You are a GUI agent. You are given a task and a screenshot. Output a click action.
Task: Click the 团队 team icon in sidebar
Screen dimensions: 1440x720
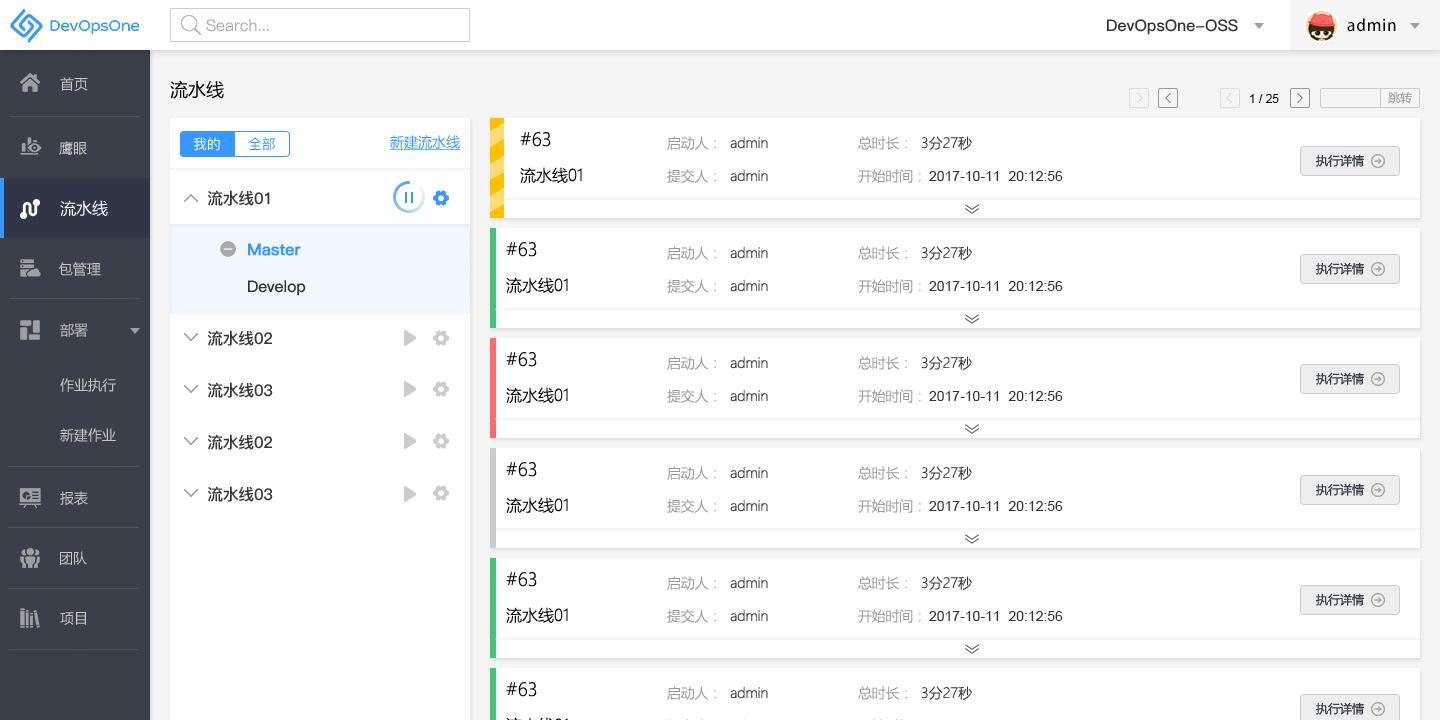click(30, 558)
